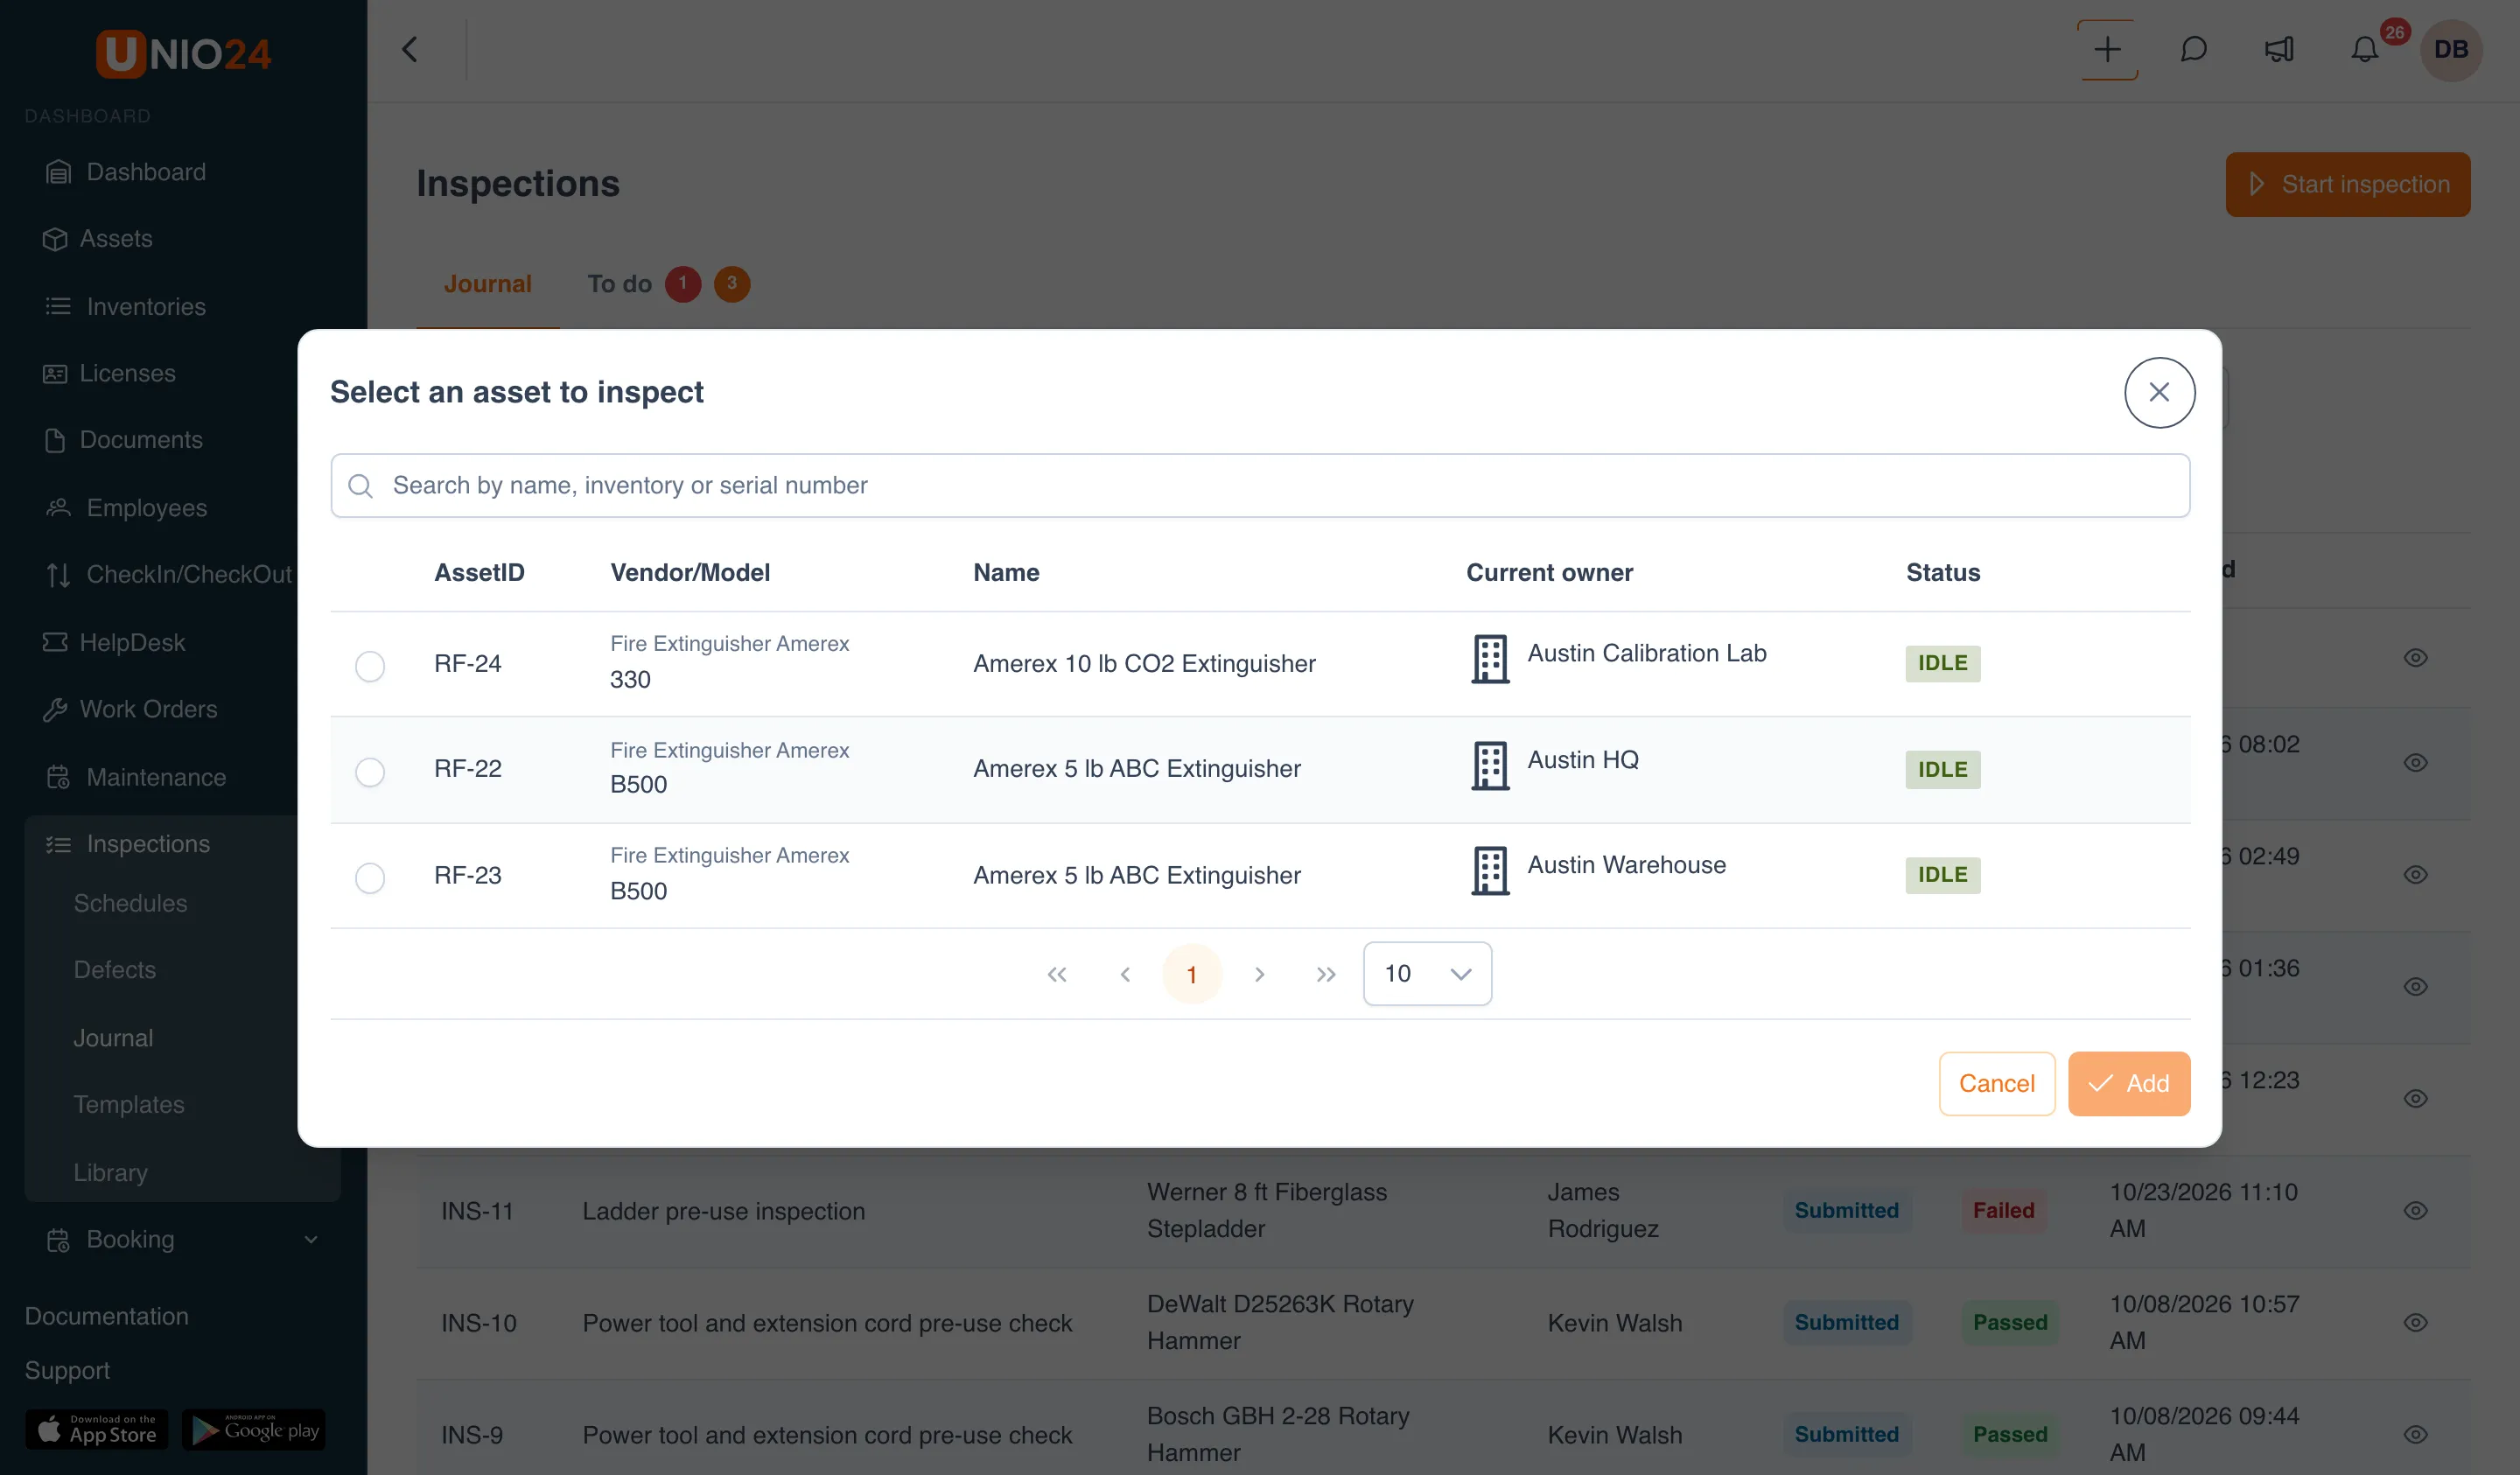Screen dimensions: 2520x1475
Task: Go to the last page of assets
Action: (x=1326, y=974)
